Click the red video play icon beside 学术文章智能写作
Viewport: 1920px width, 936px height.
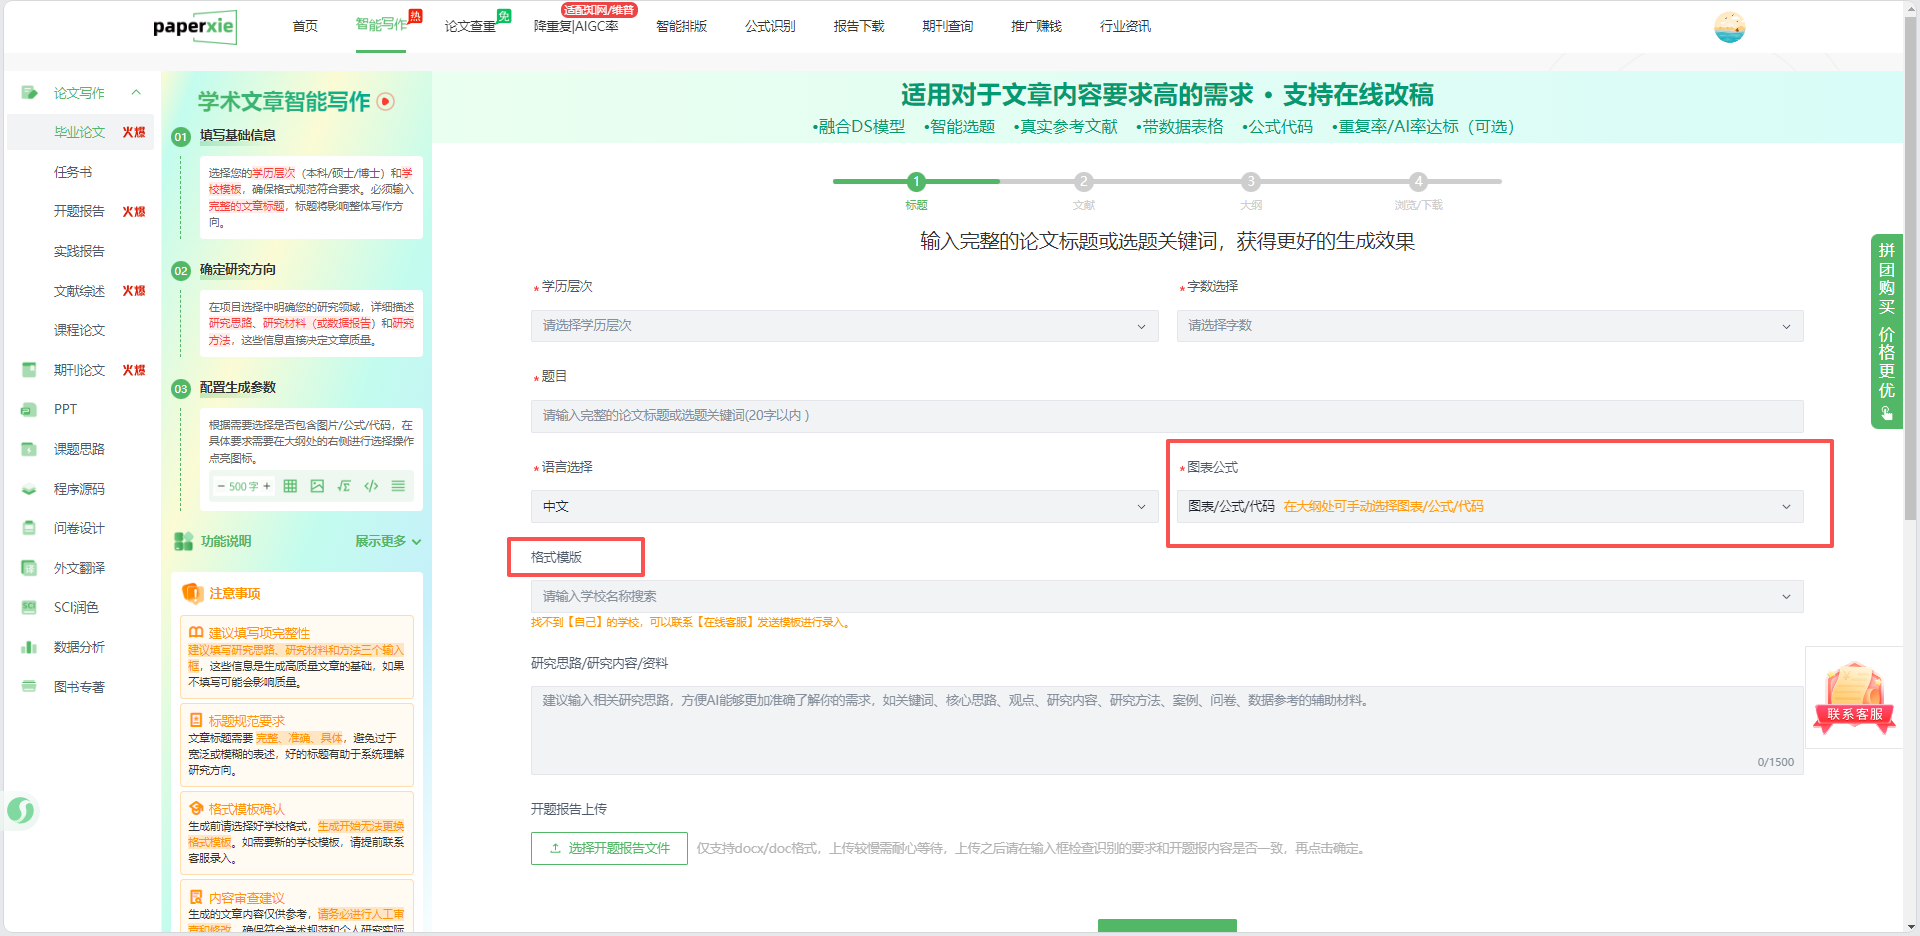coord(386,101)
